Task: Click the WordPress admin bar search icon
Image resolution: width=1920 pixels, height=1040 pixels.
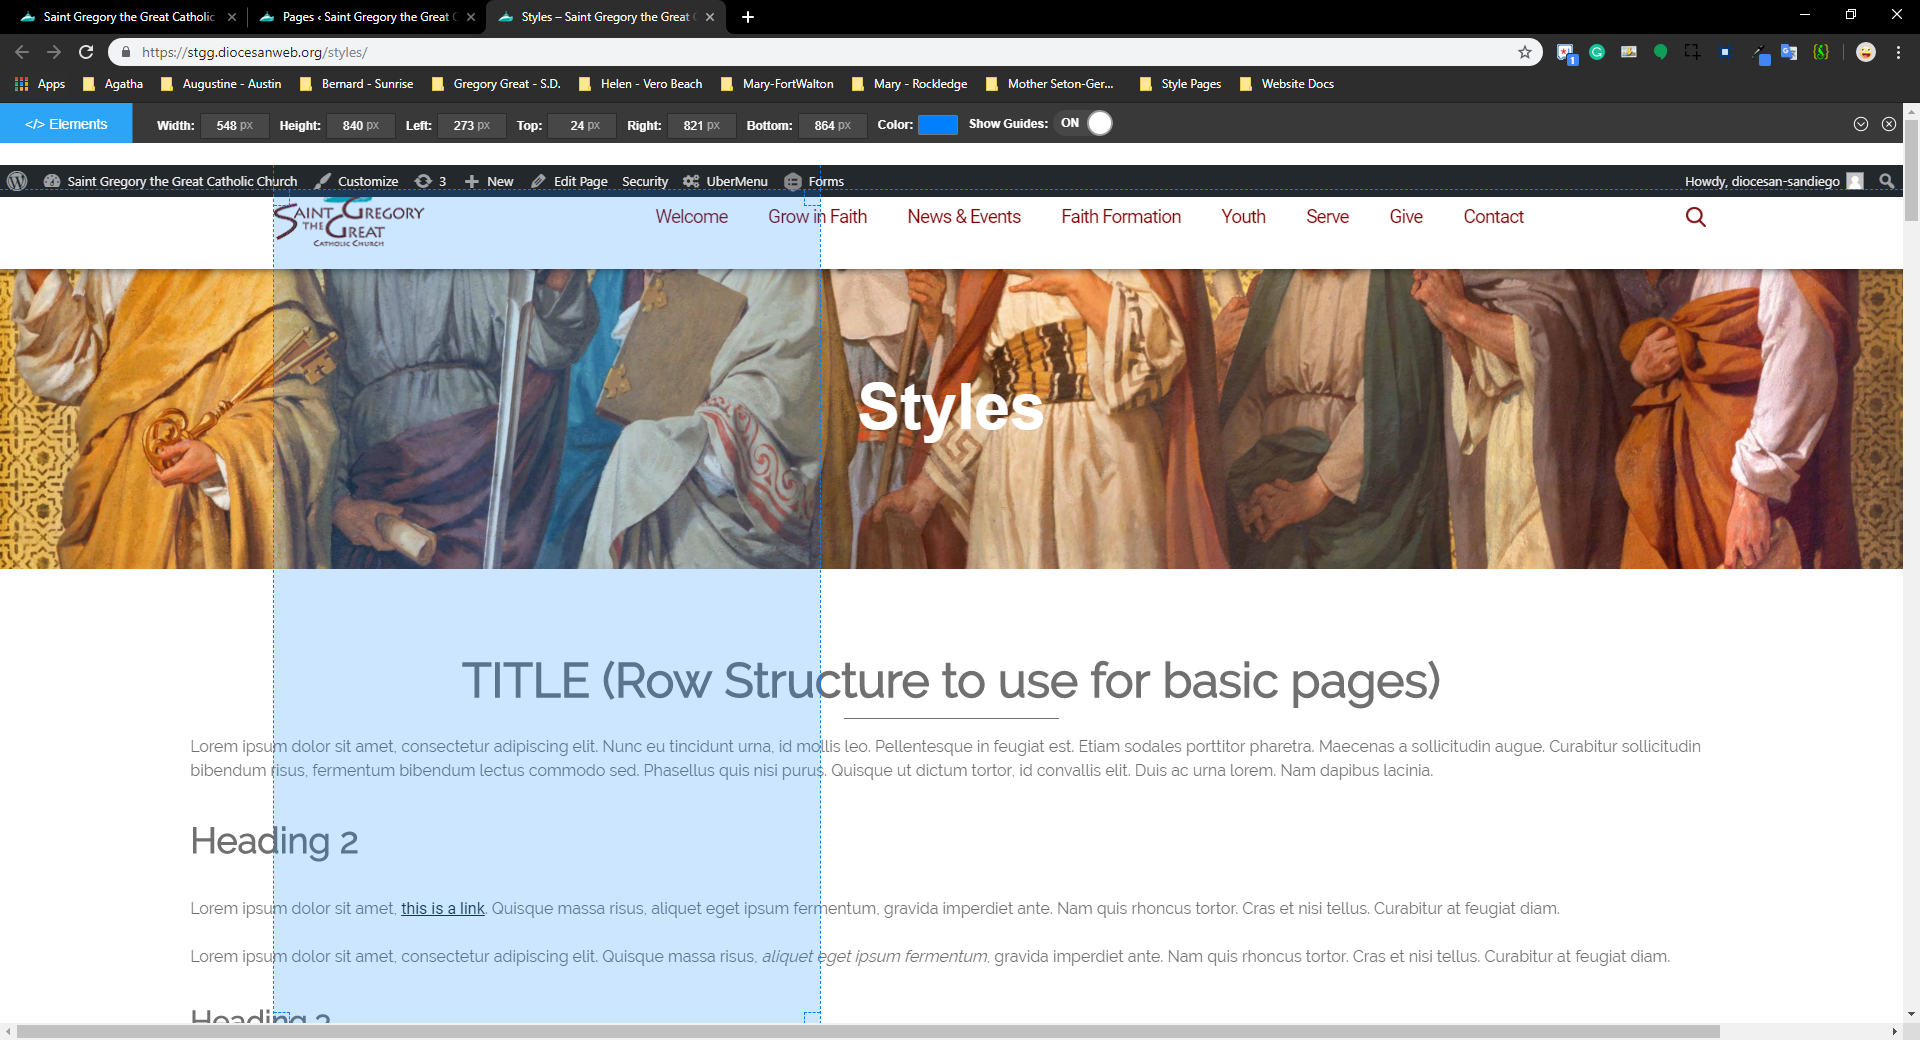Action: (x=1887, y=181)
